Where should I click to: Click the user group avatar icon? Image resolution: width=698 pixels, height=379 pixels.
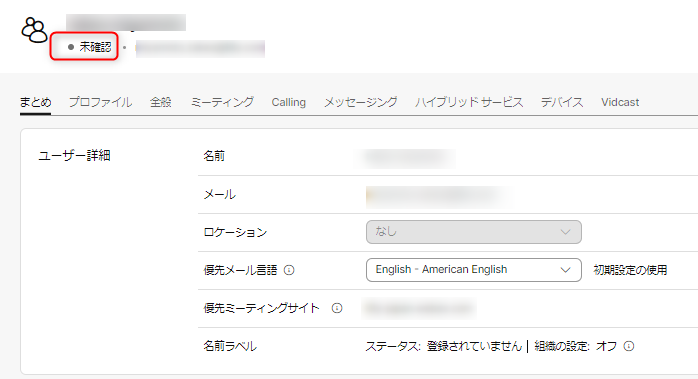[x=34, y=30]
